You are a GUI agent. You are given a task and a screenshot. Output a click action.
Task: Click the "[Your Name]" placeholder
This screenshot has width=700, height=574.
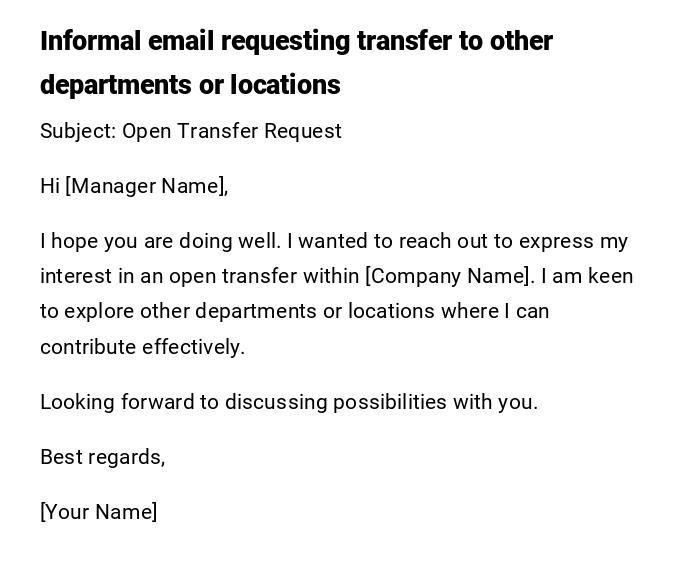[x=99, y=512]
